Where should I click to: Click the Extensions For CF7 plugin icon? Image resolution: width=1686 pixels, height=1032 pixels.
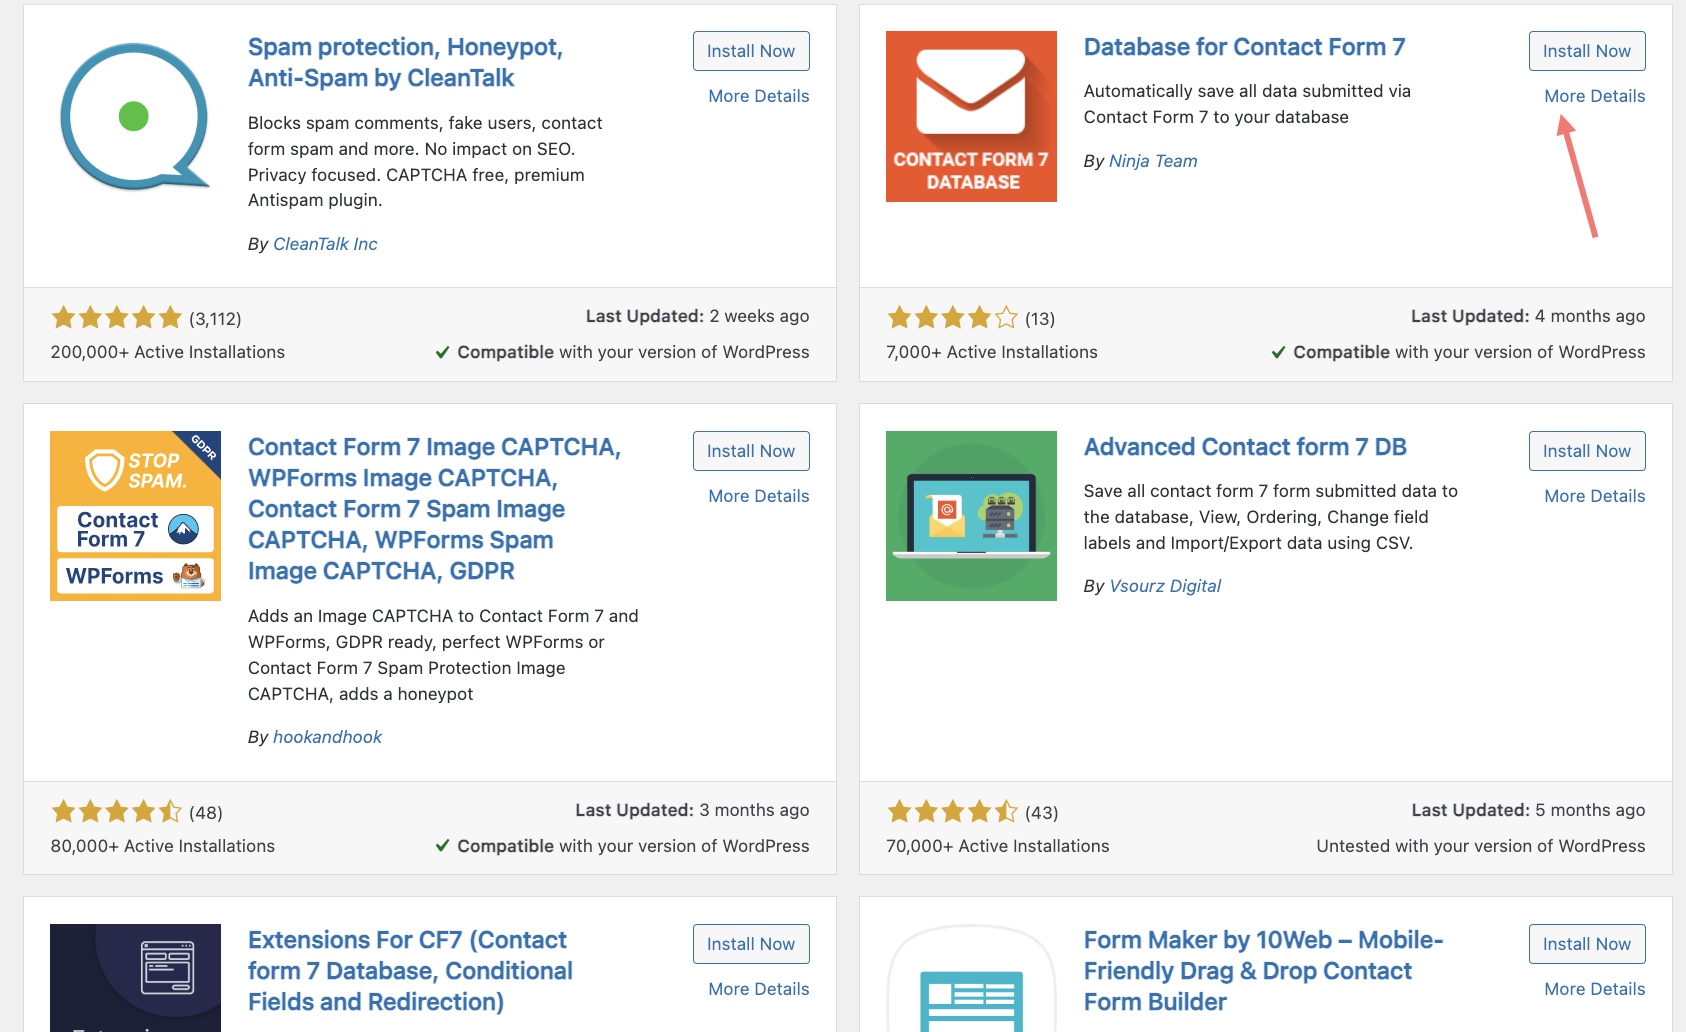coord(135,978)
